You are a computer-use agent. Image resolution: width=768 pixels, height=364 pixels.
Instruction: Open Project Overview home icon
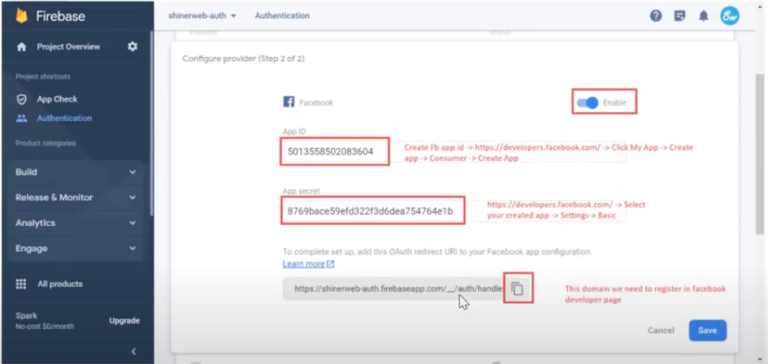click(x=22, y=47)
